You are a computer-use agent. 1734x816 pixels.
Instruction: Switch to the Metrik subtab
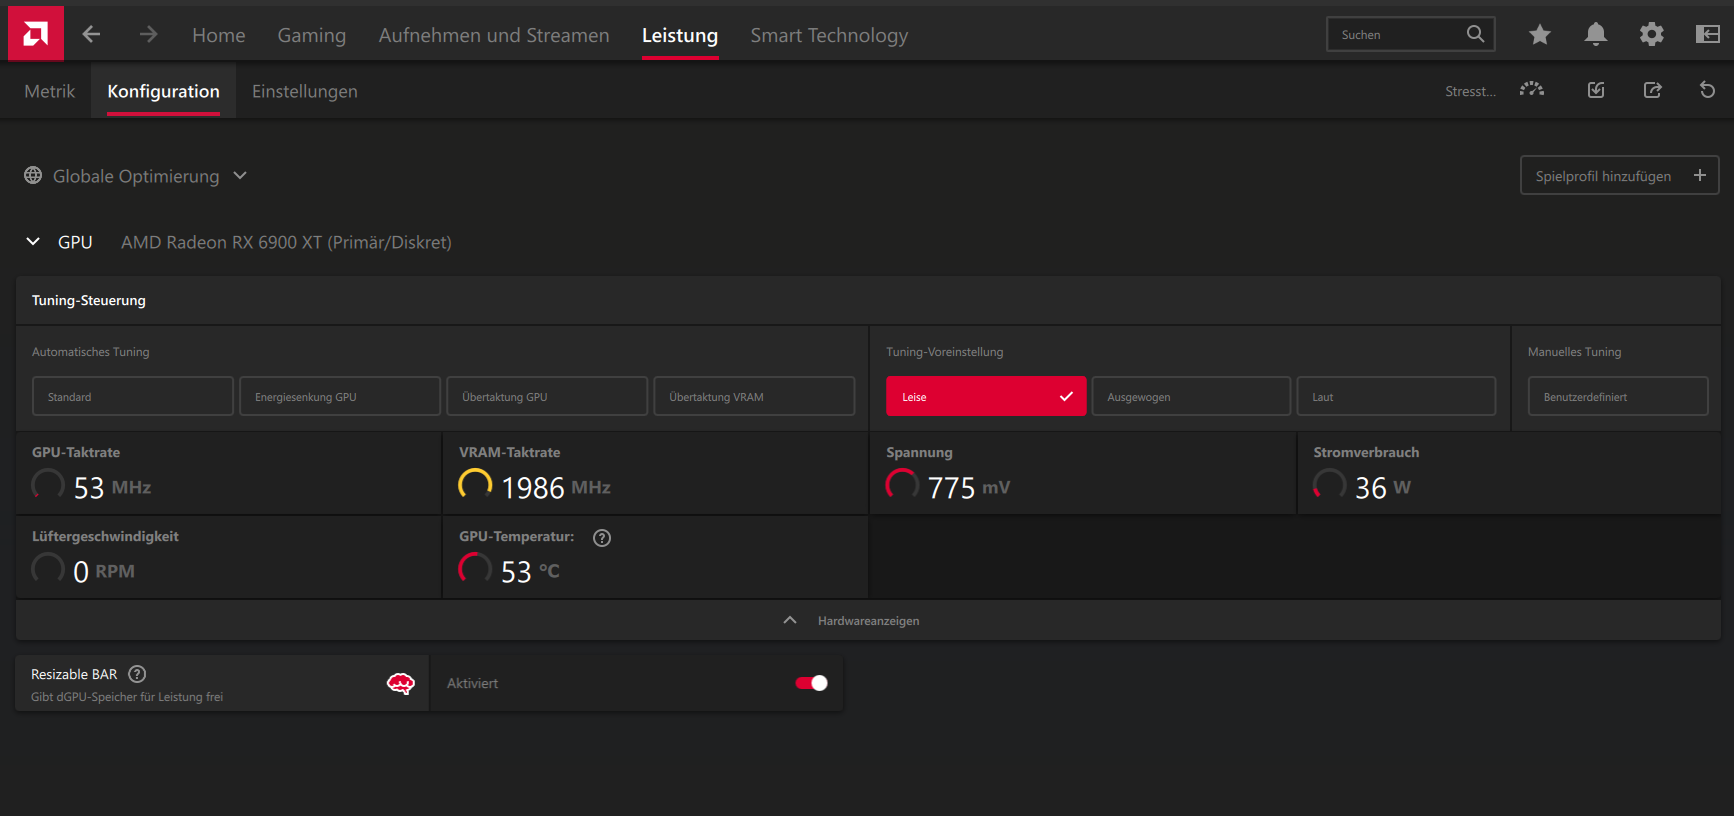click(x=49, y=91)
